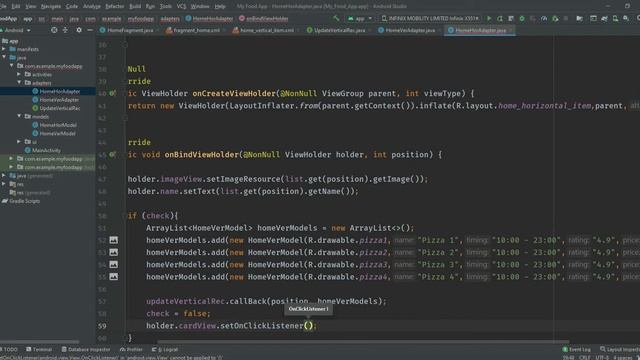Open the Refactor menu
Screen dimensions: 640x360
(x=114, y=6)
